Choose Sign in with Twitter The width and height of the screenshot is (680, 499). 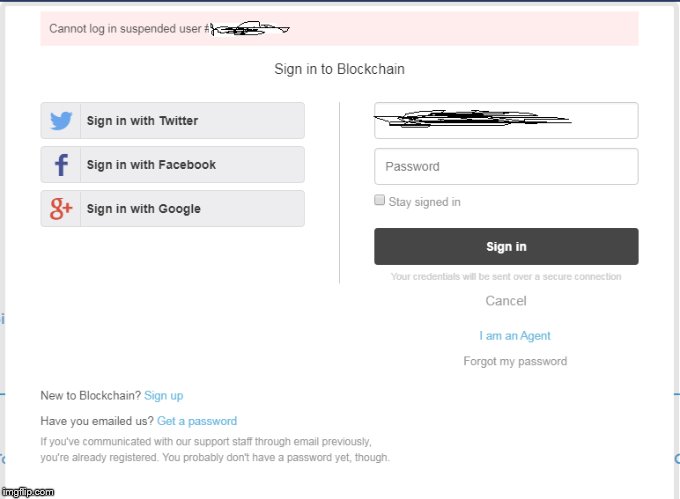tap(173, 121)
